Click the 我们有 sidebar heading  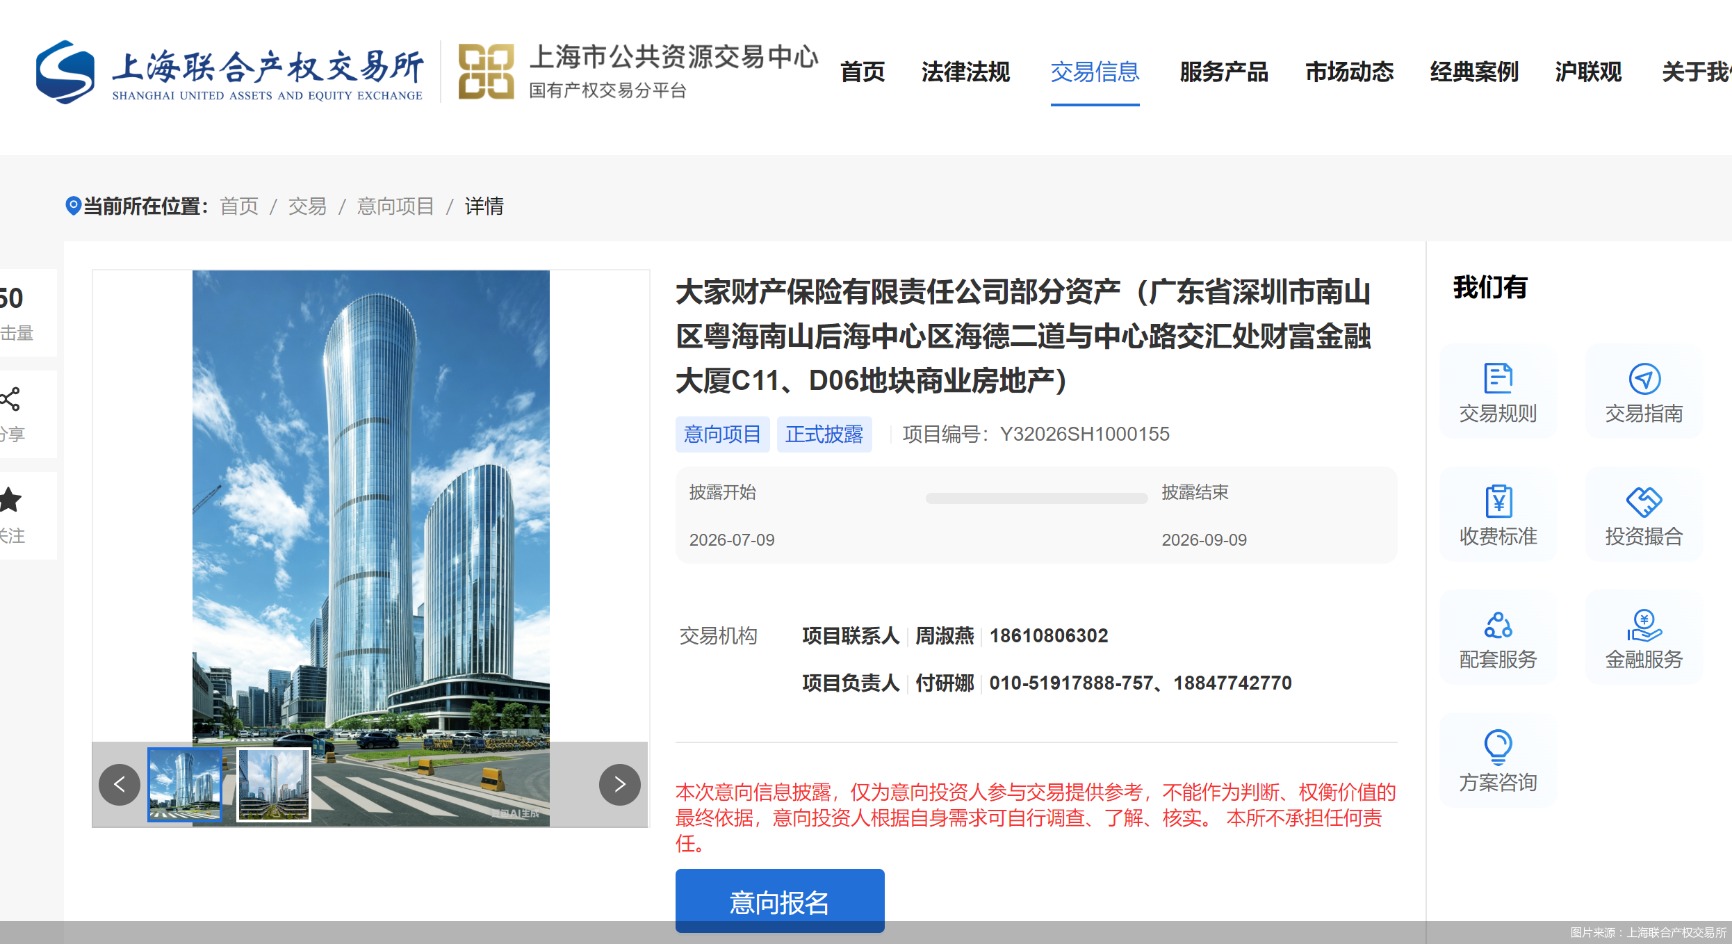tap(1490, 288)
